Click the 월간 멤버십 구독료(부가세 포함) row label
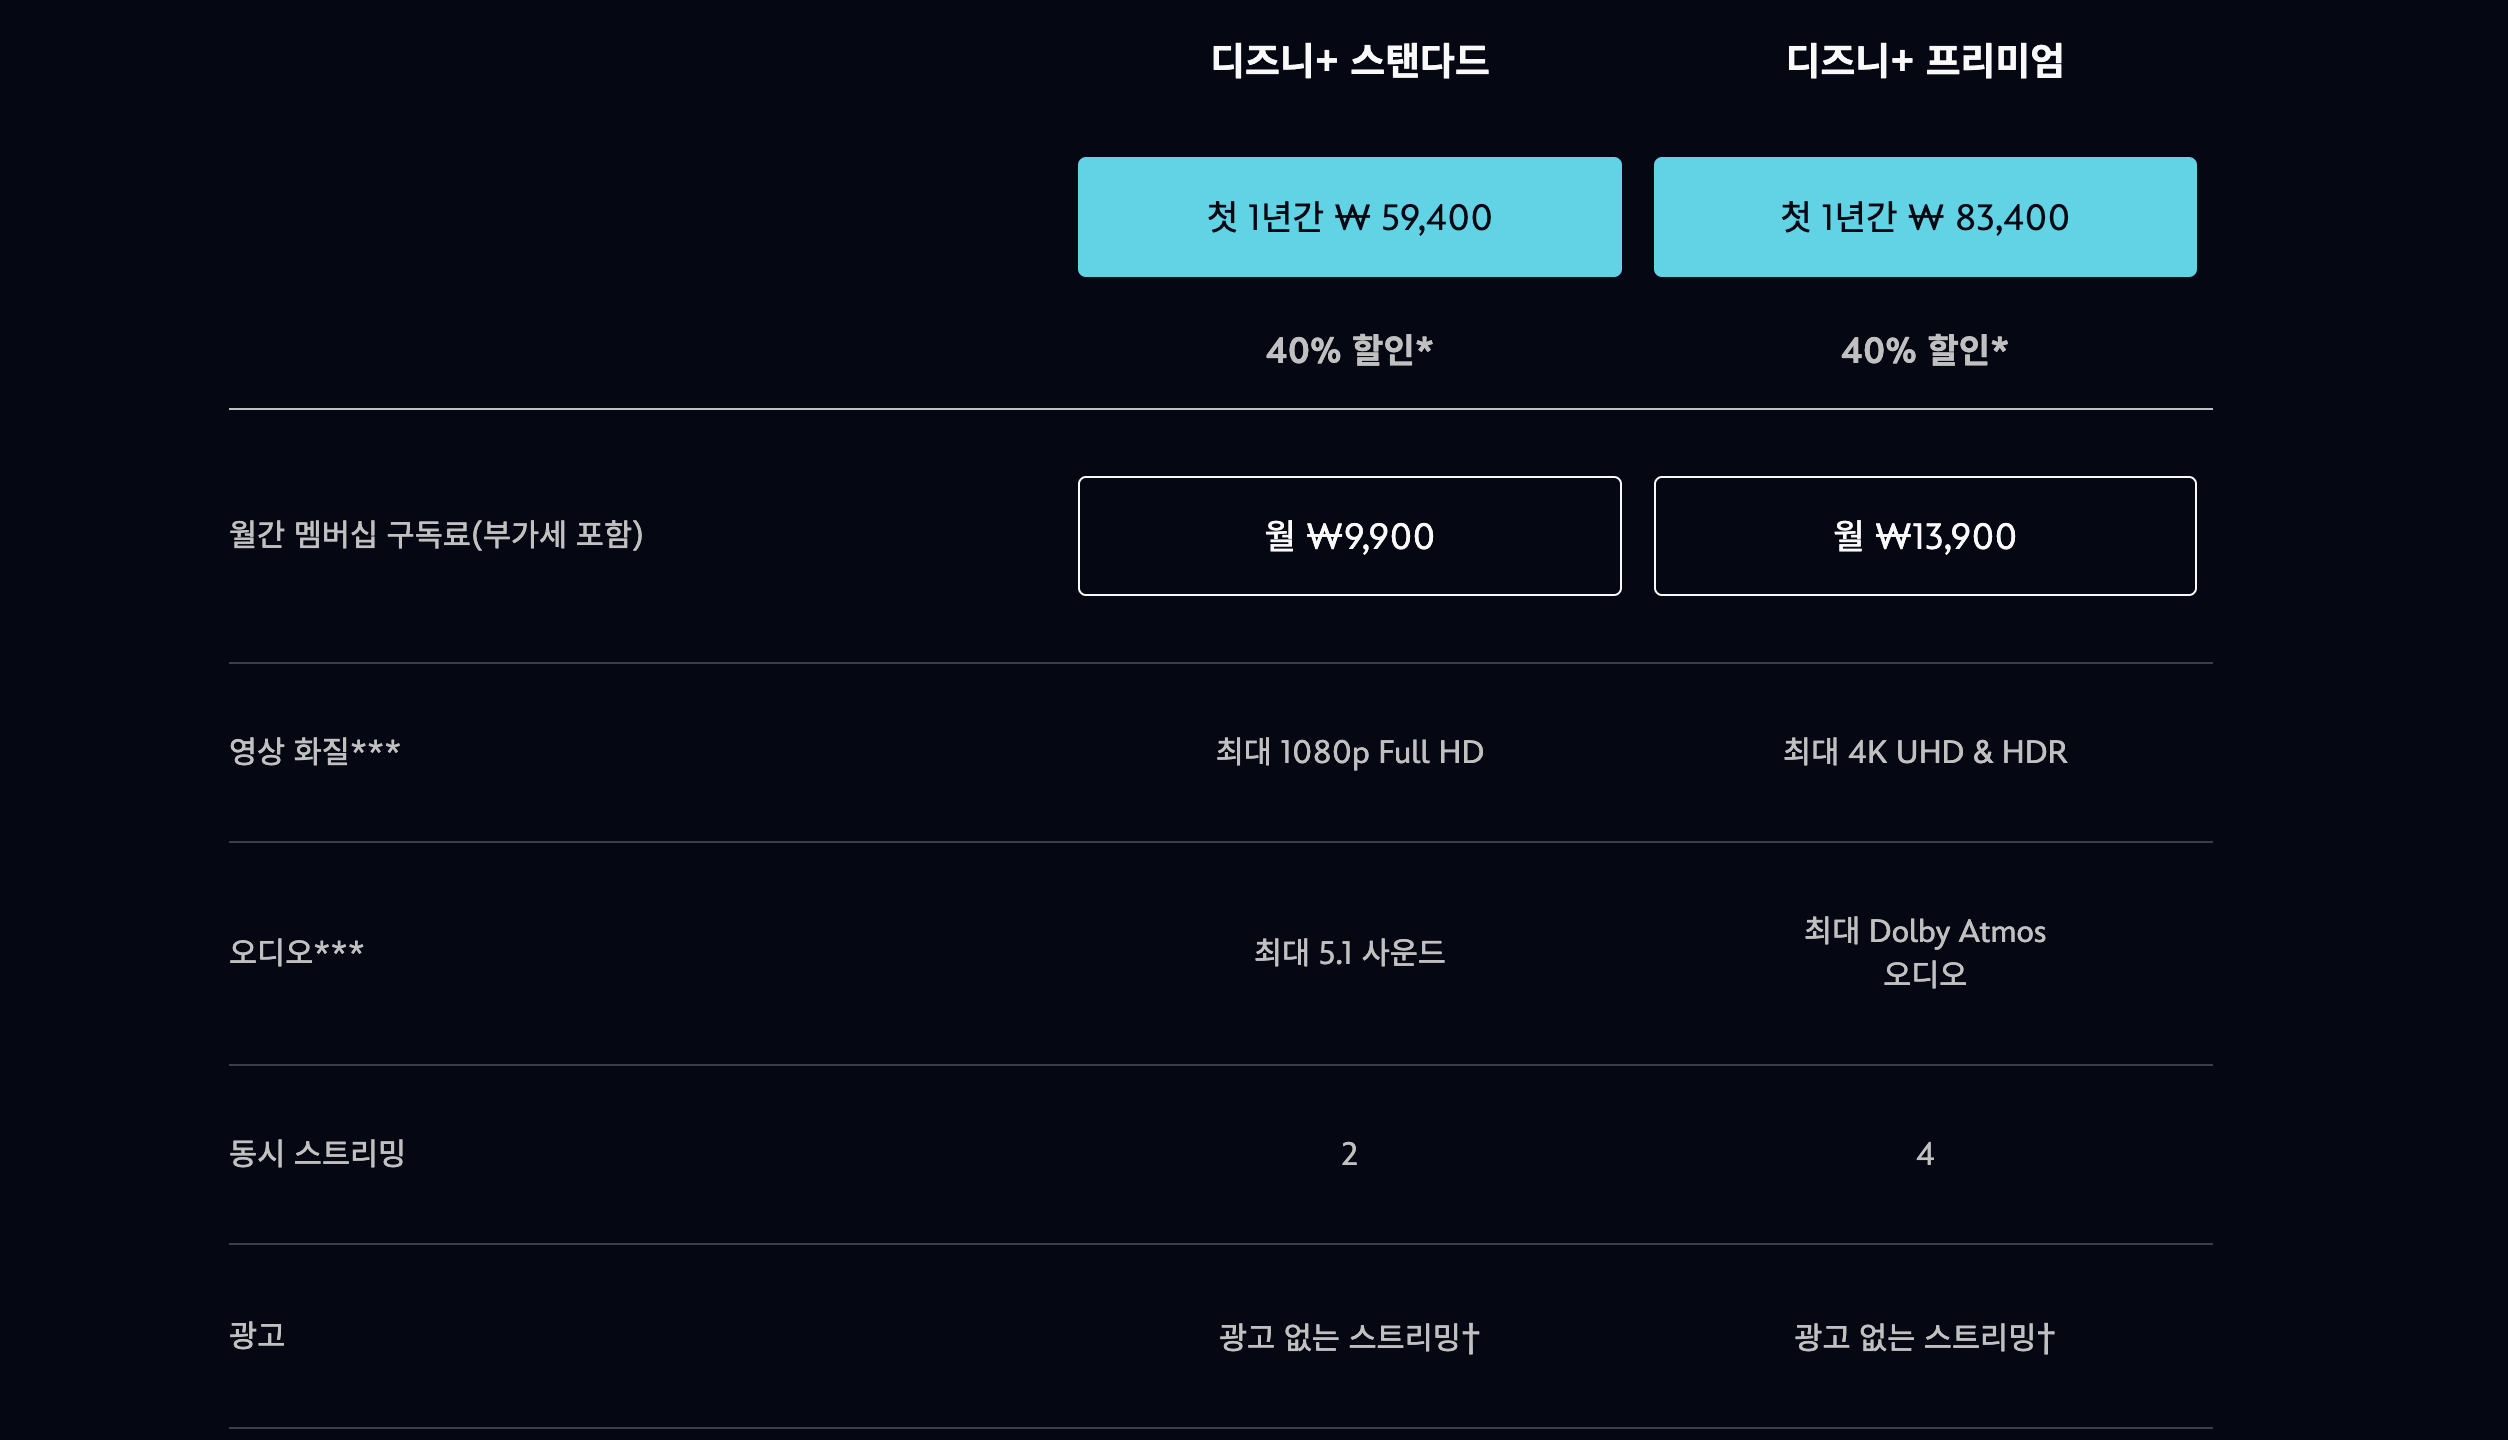 coord(438,536)
